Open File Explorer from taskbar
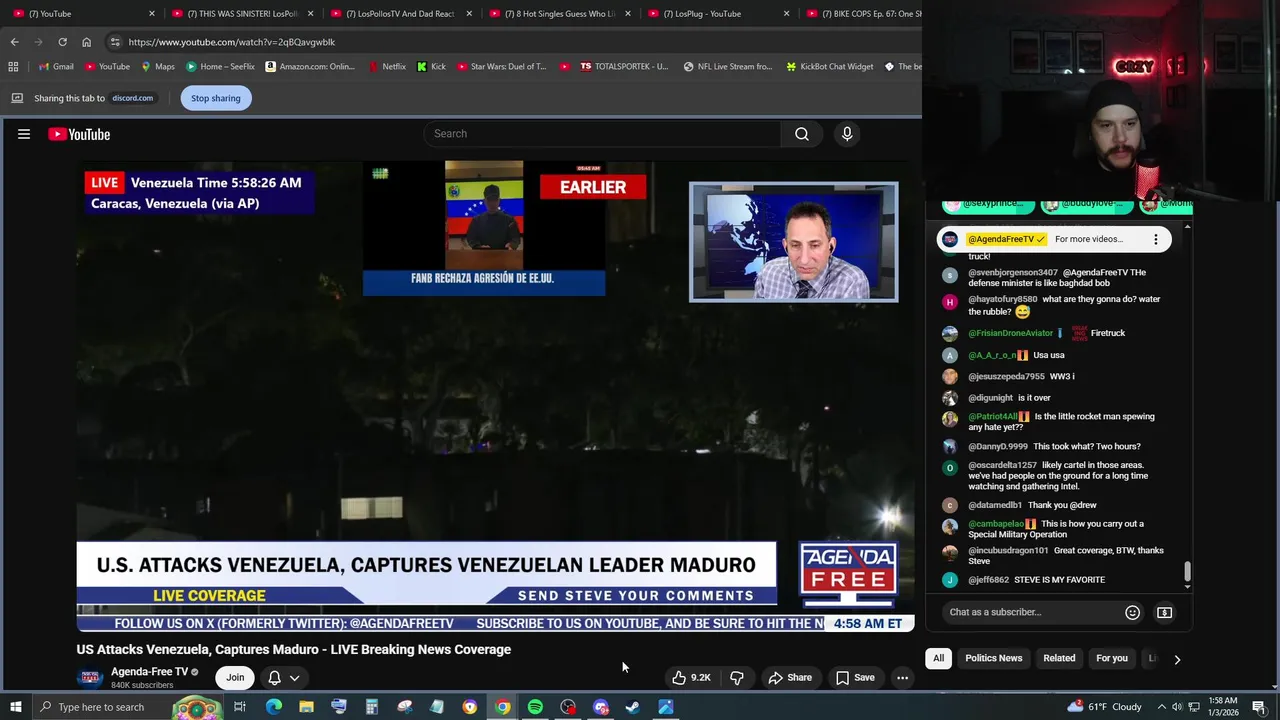 [306, 707]
